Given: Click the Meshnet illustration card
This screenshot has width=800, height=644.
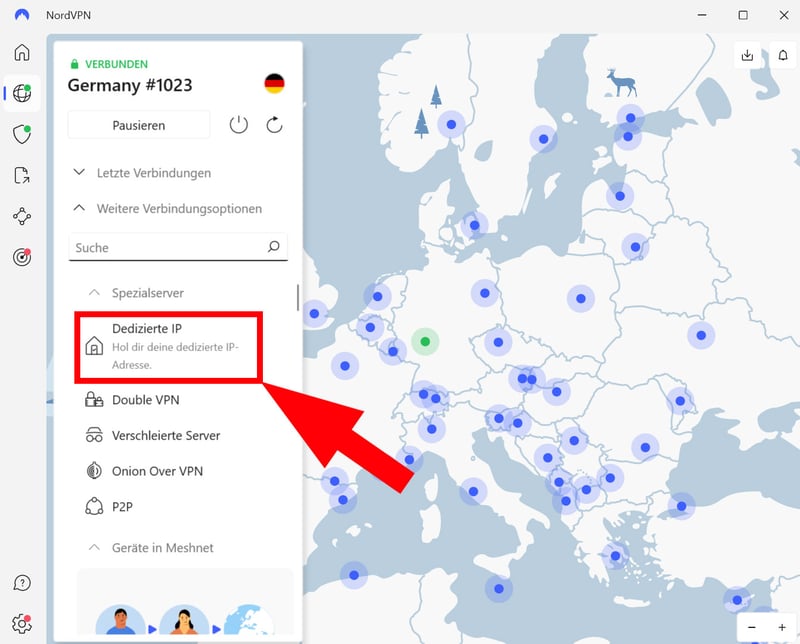Looking at the screenshot, I should pyautogui.click(x=185, y=602).
